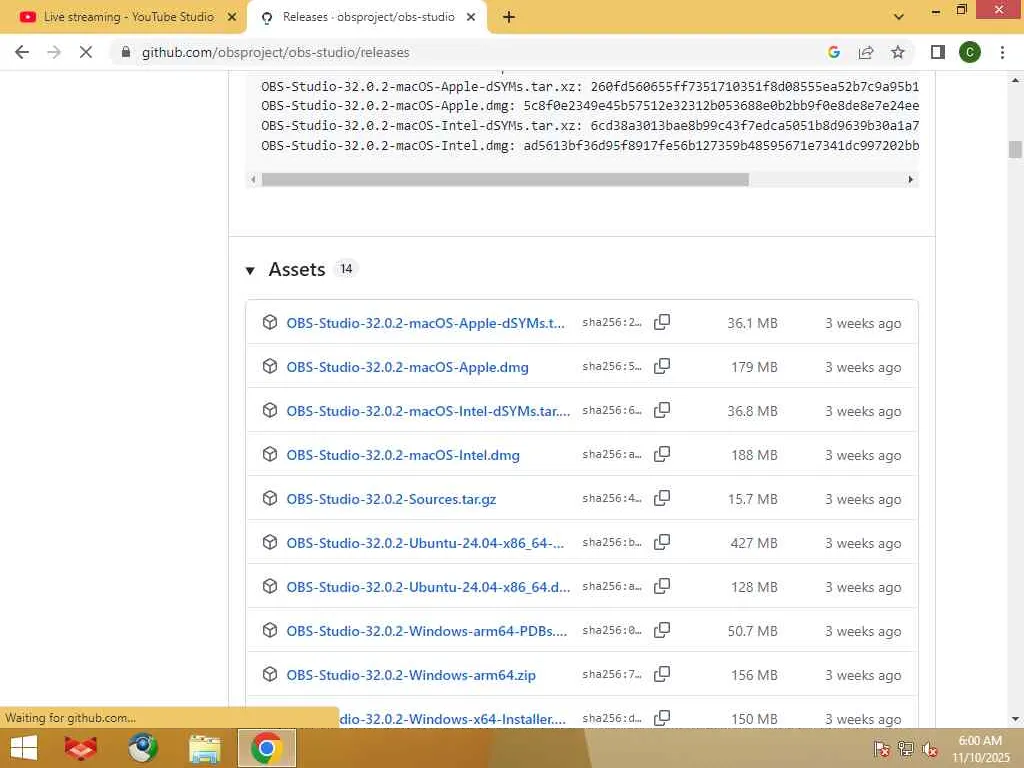The width and height of the screenshot is (1024, 768).
Task: Switch to Live streaming YouTube Studio tab
Action: [123, 17]
